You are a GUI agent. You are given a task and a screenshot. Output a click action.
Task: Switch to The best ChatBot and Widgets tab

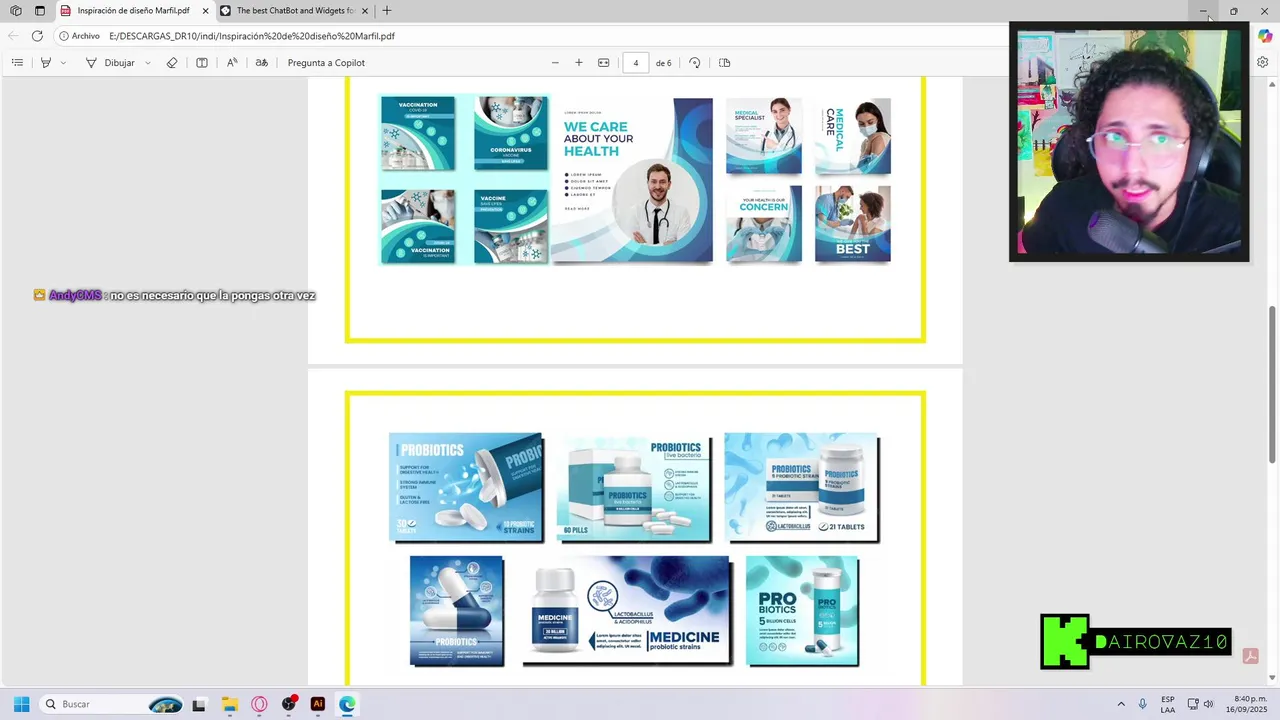pos(294,11)
